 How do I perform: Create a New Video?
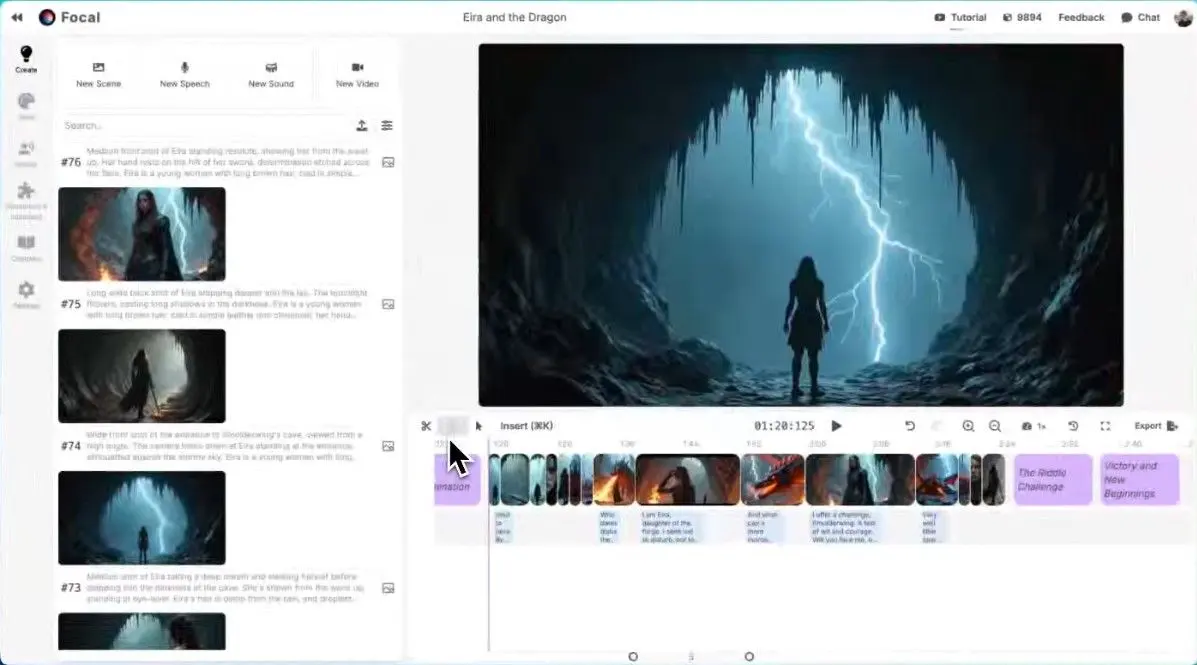coord(357,75)
